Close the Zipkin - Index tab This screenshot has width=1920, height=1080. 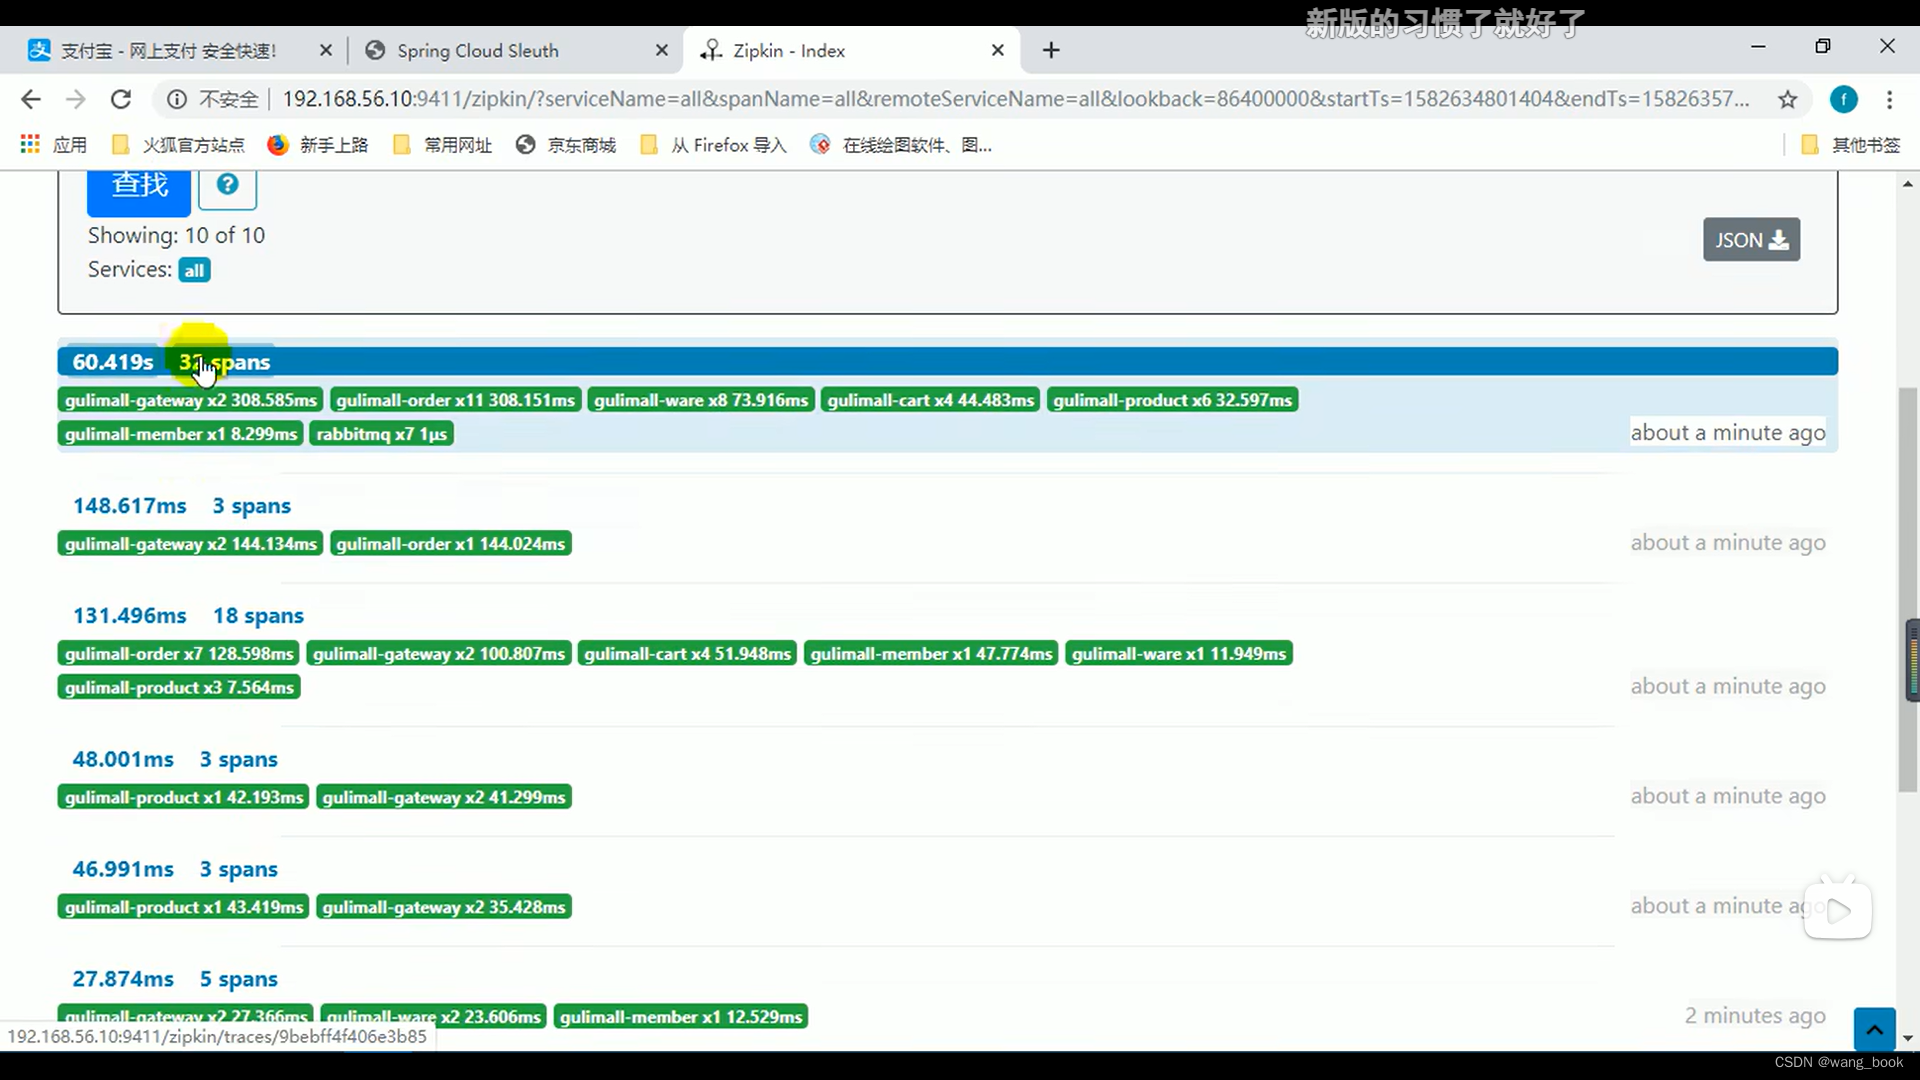(998, 50)
